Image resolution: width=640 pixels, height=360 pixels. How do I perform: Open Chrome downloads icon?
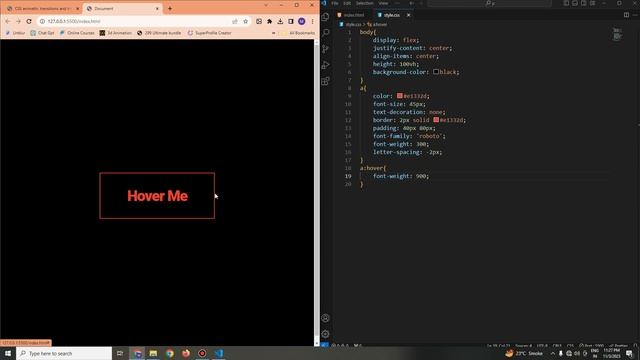click(280, 21)
